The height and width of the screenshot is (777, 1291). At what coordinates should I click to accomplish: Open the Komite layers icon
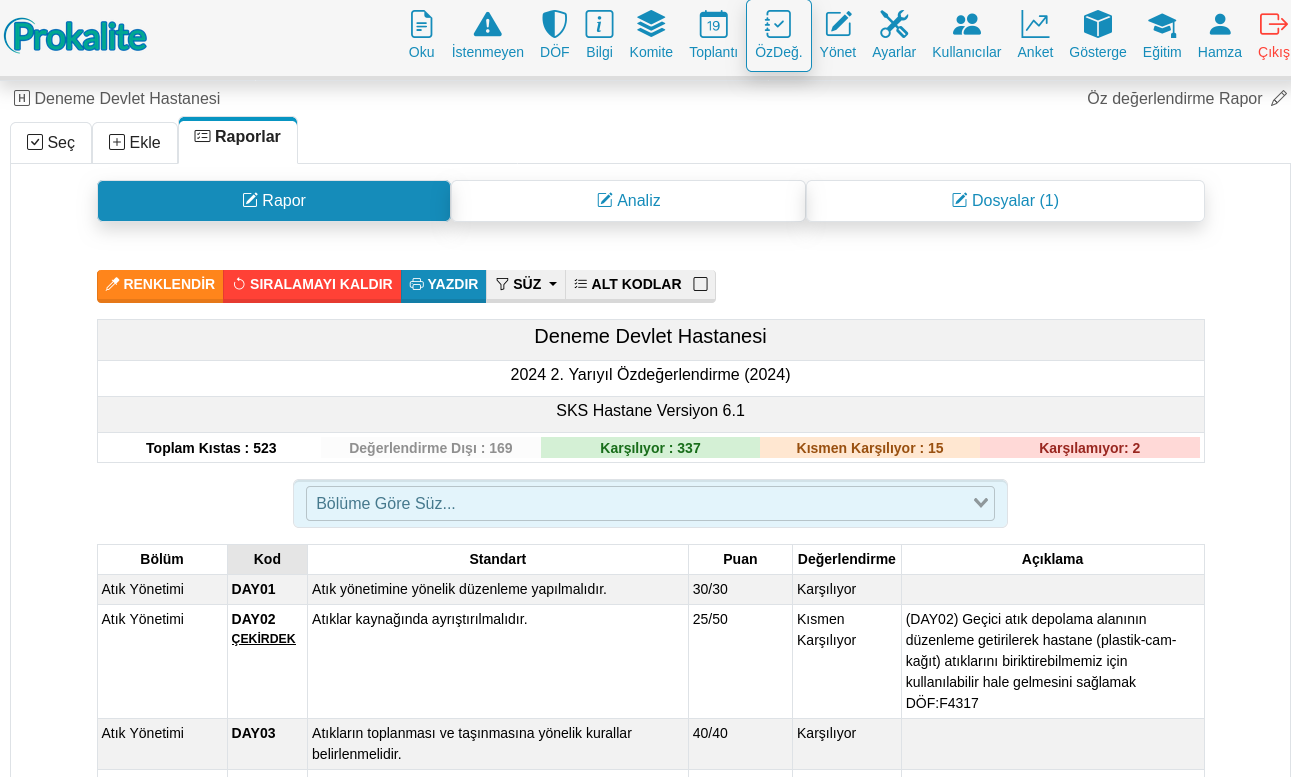click(651, 24)
